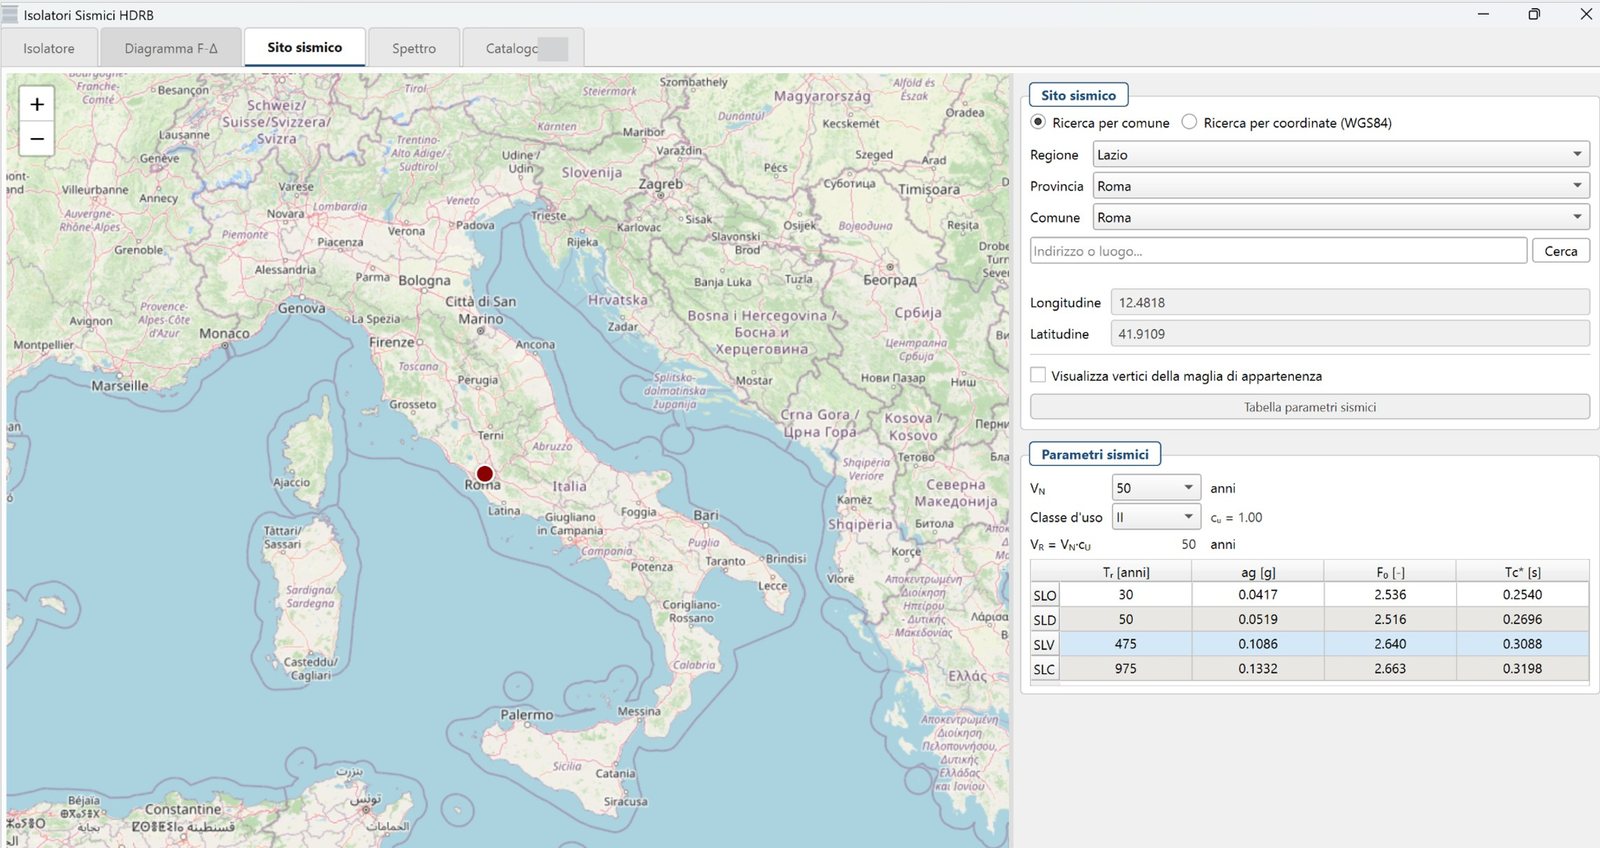Select the SLV row header
Viewport: 1600px width, 848px height.
coord(1044,645)
